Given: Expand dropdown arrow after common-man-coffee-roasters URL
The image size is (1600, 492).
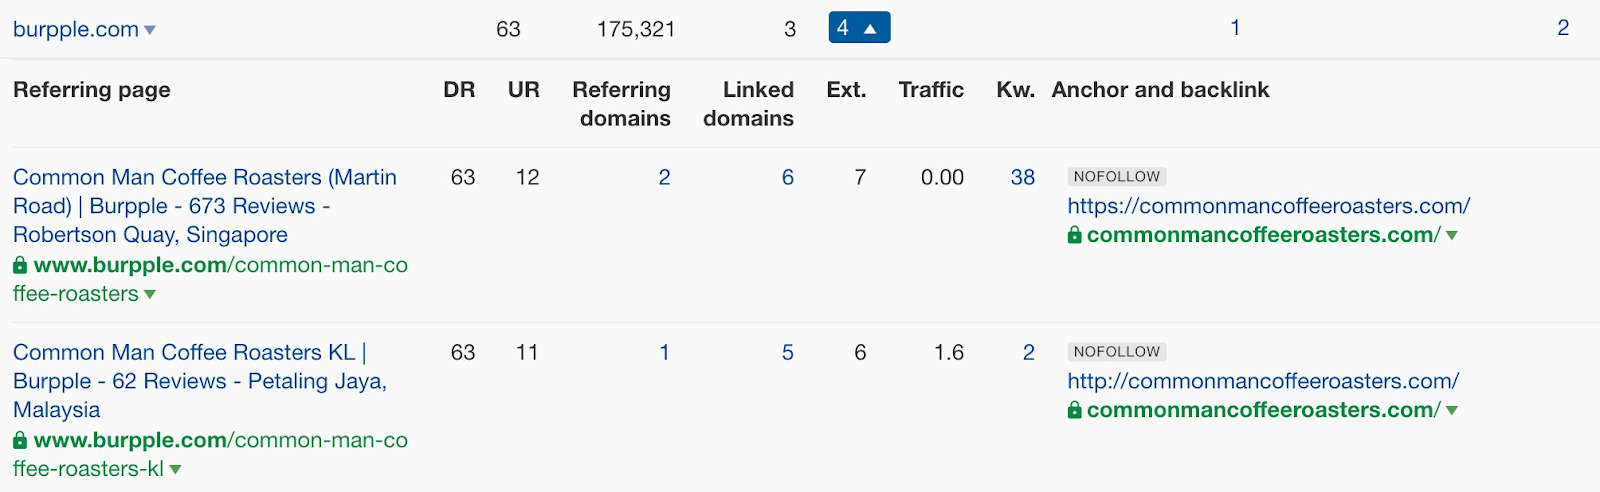Looking at the screenshot, I should tap(150, 294).
